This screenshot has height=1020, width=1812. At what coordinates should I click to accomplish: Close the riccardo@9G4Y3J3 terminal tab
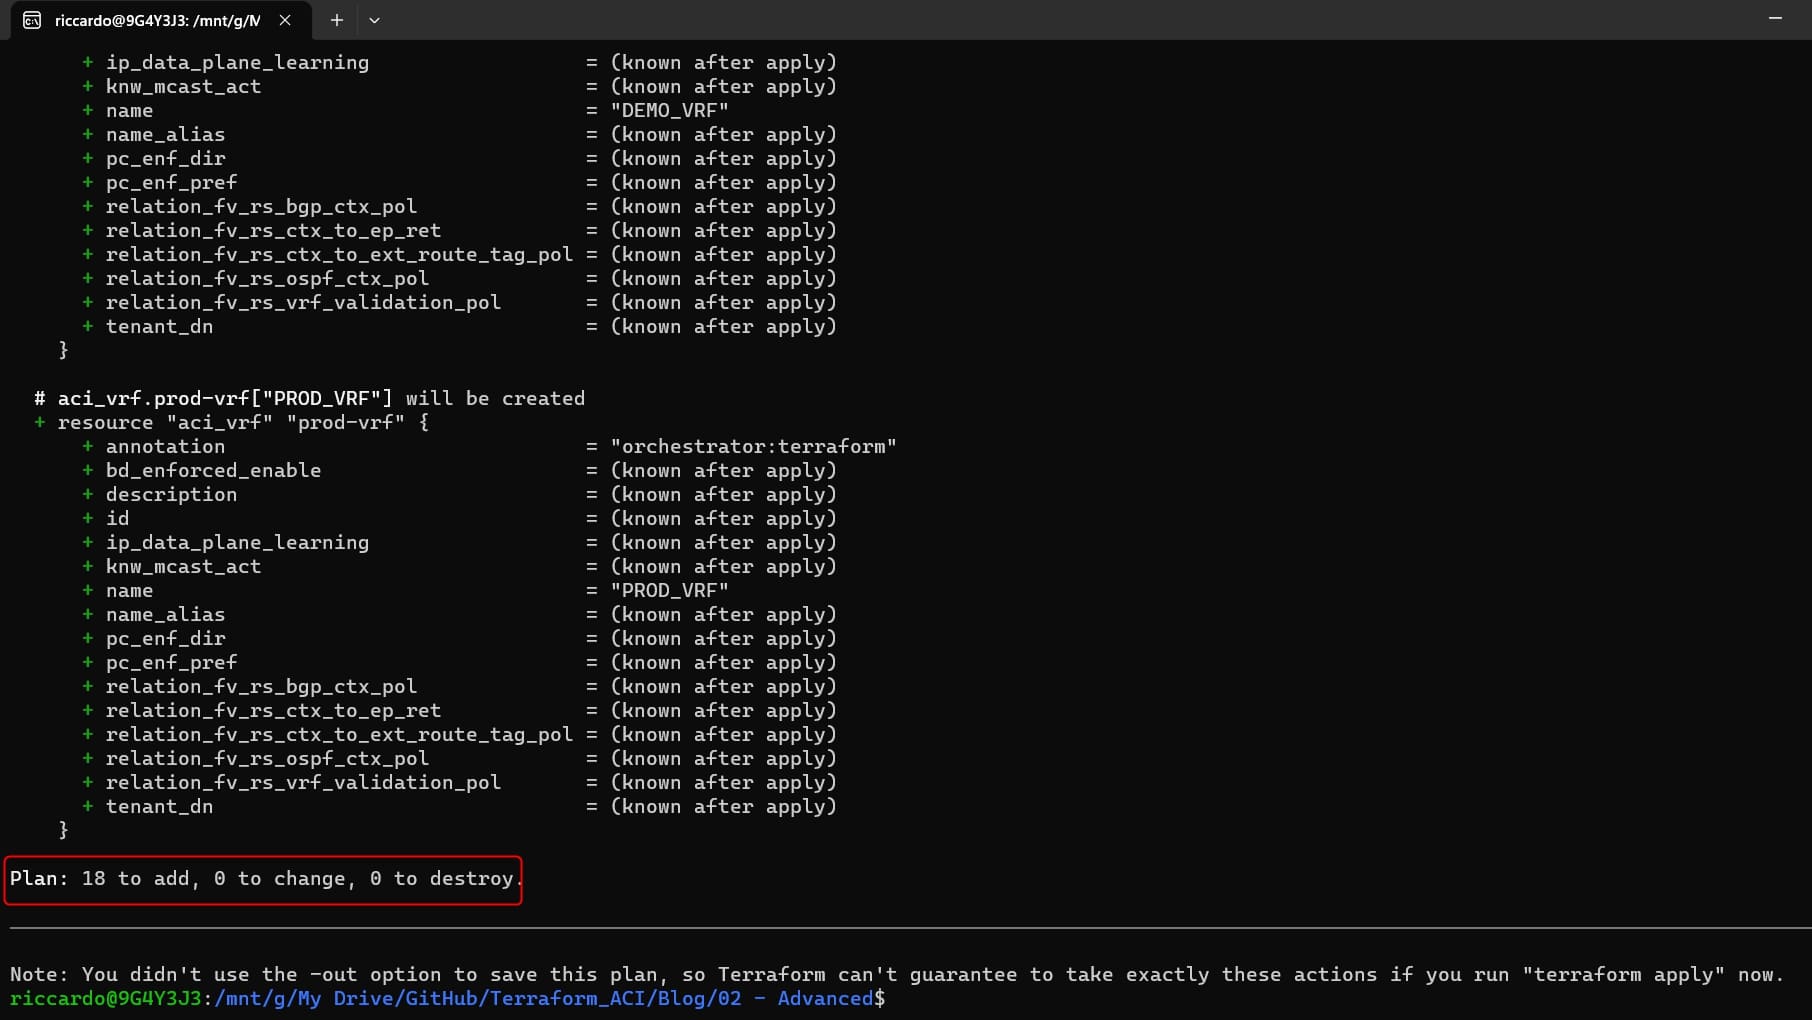(x=285, y=20)
